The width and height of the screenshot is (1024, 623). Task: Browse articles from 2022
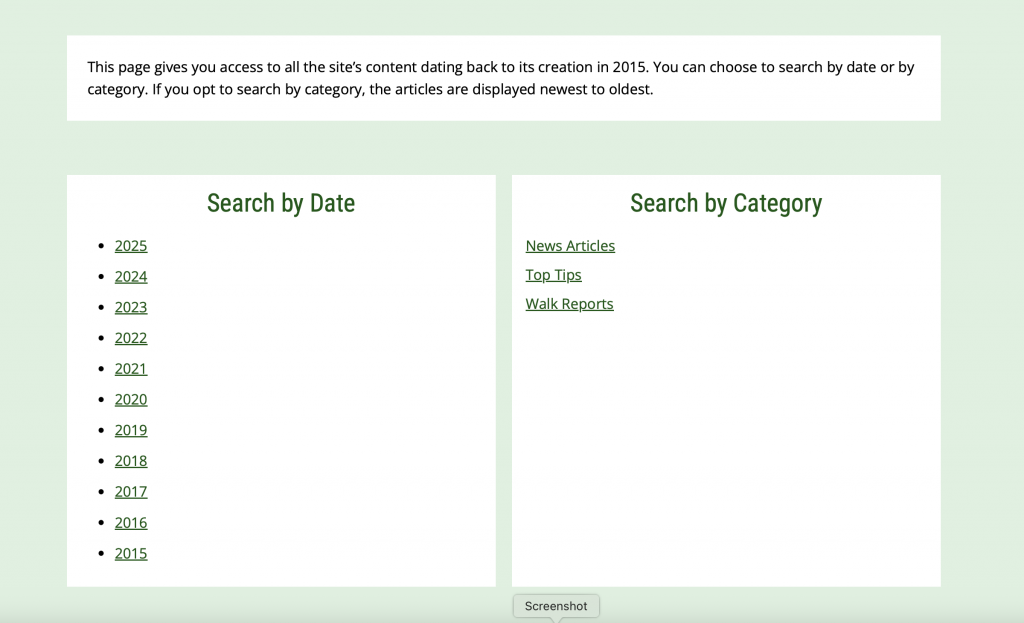coord(131,338)
